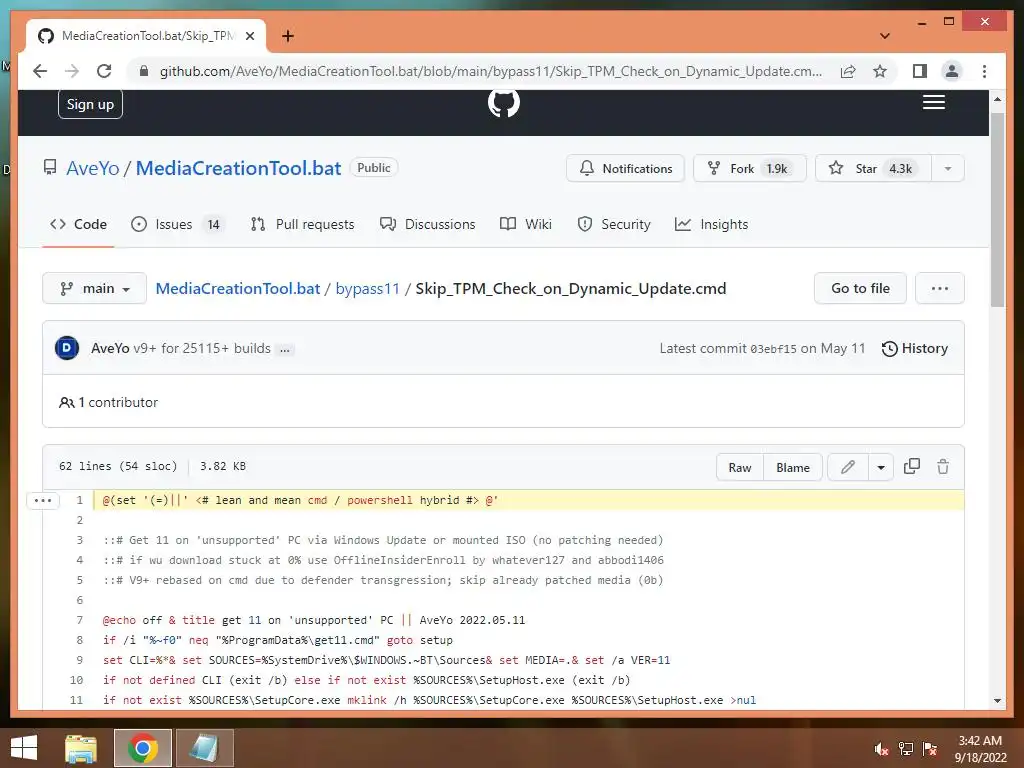Open File Explorer from the taskbar
The image size is (1024, 768).
(x=81, y=748)
